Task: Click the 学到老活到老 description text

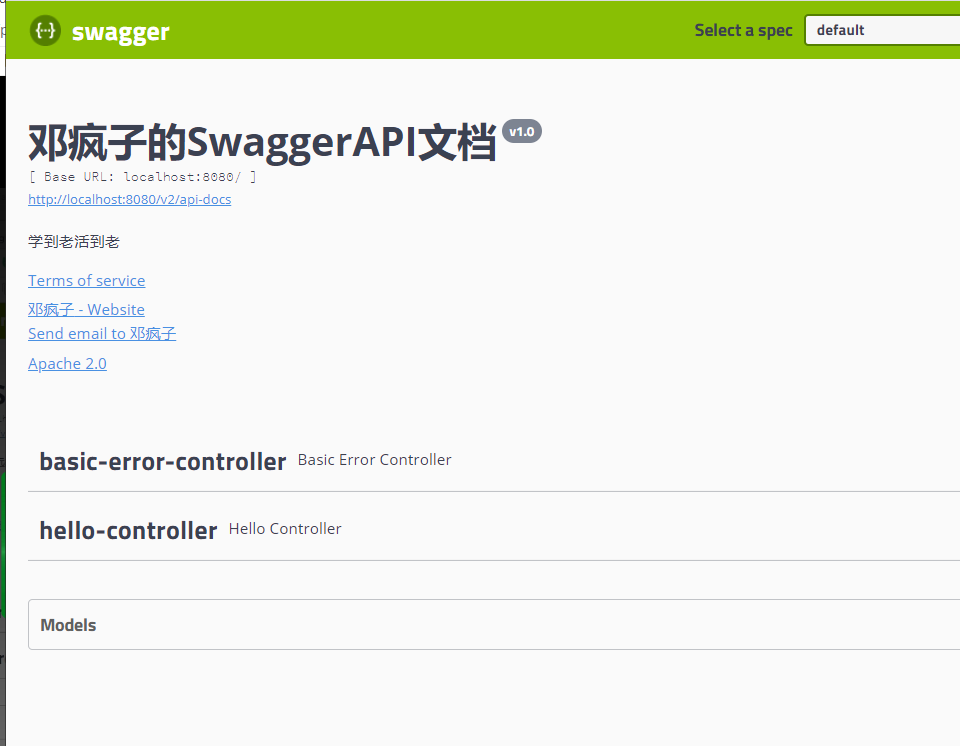Action: (73, 242)
